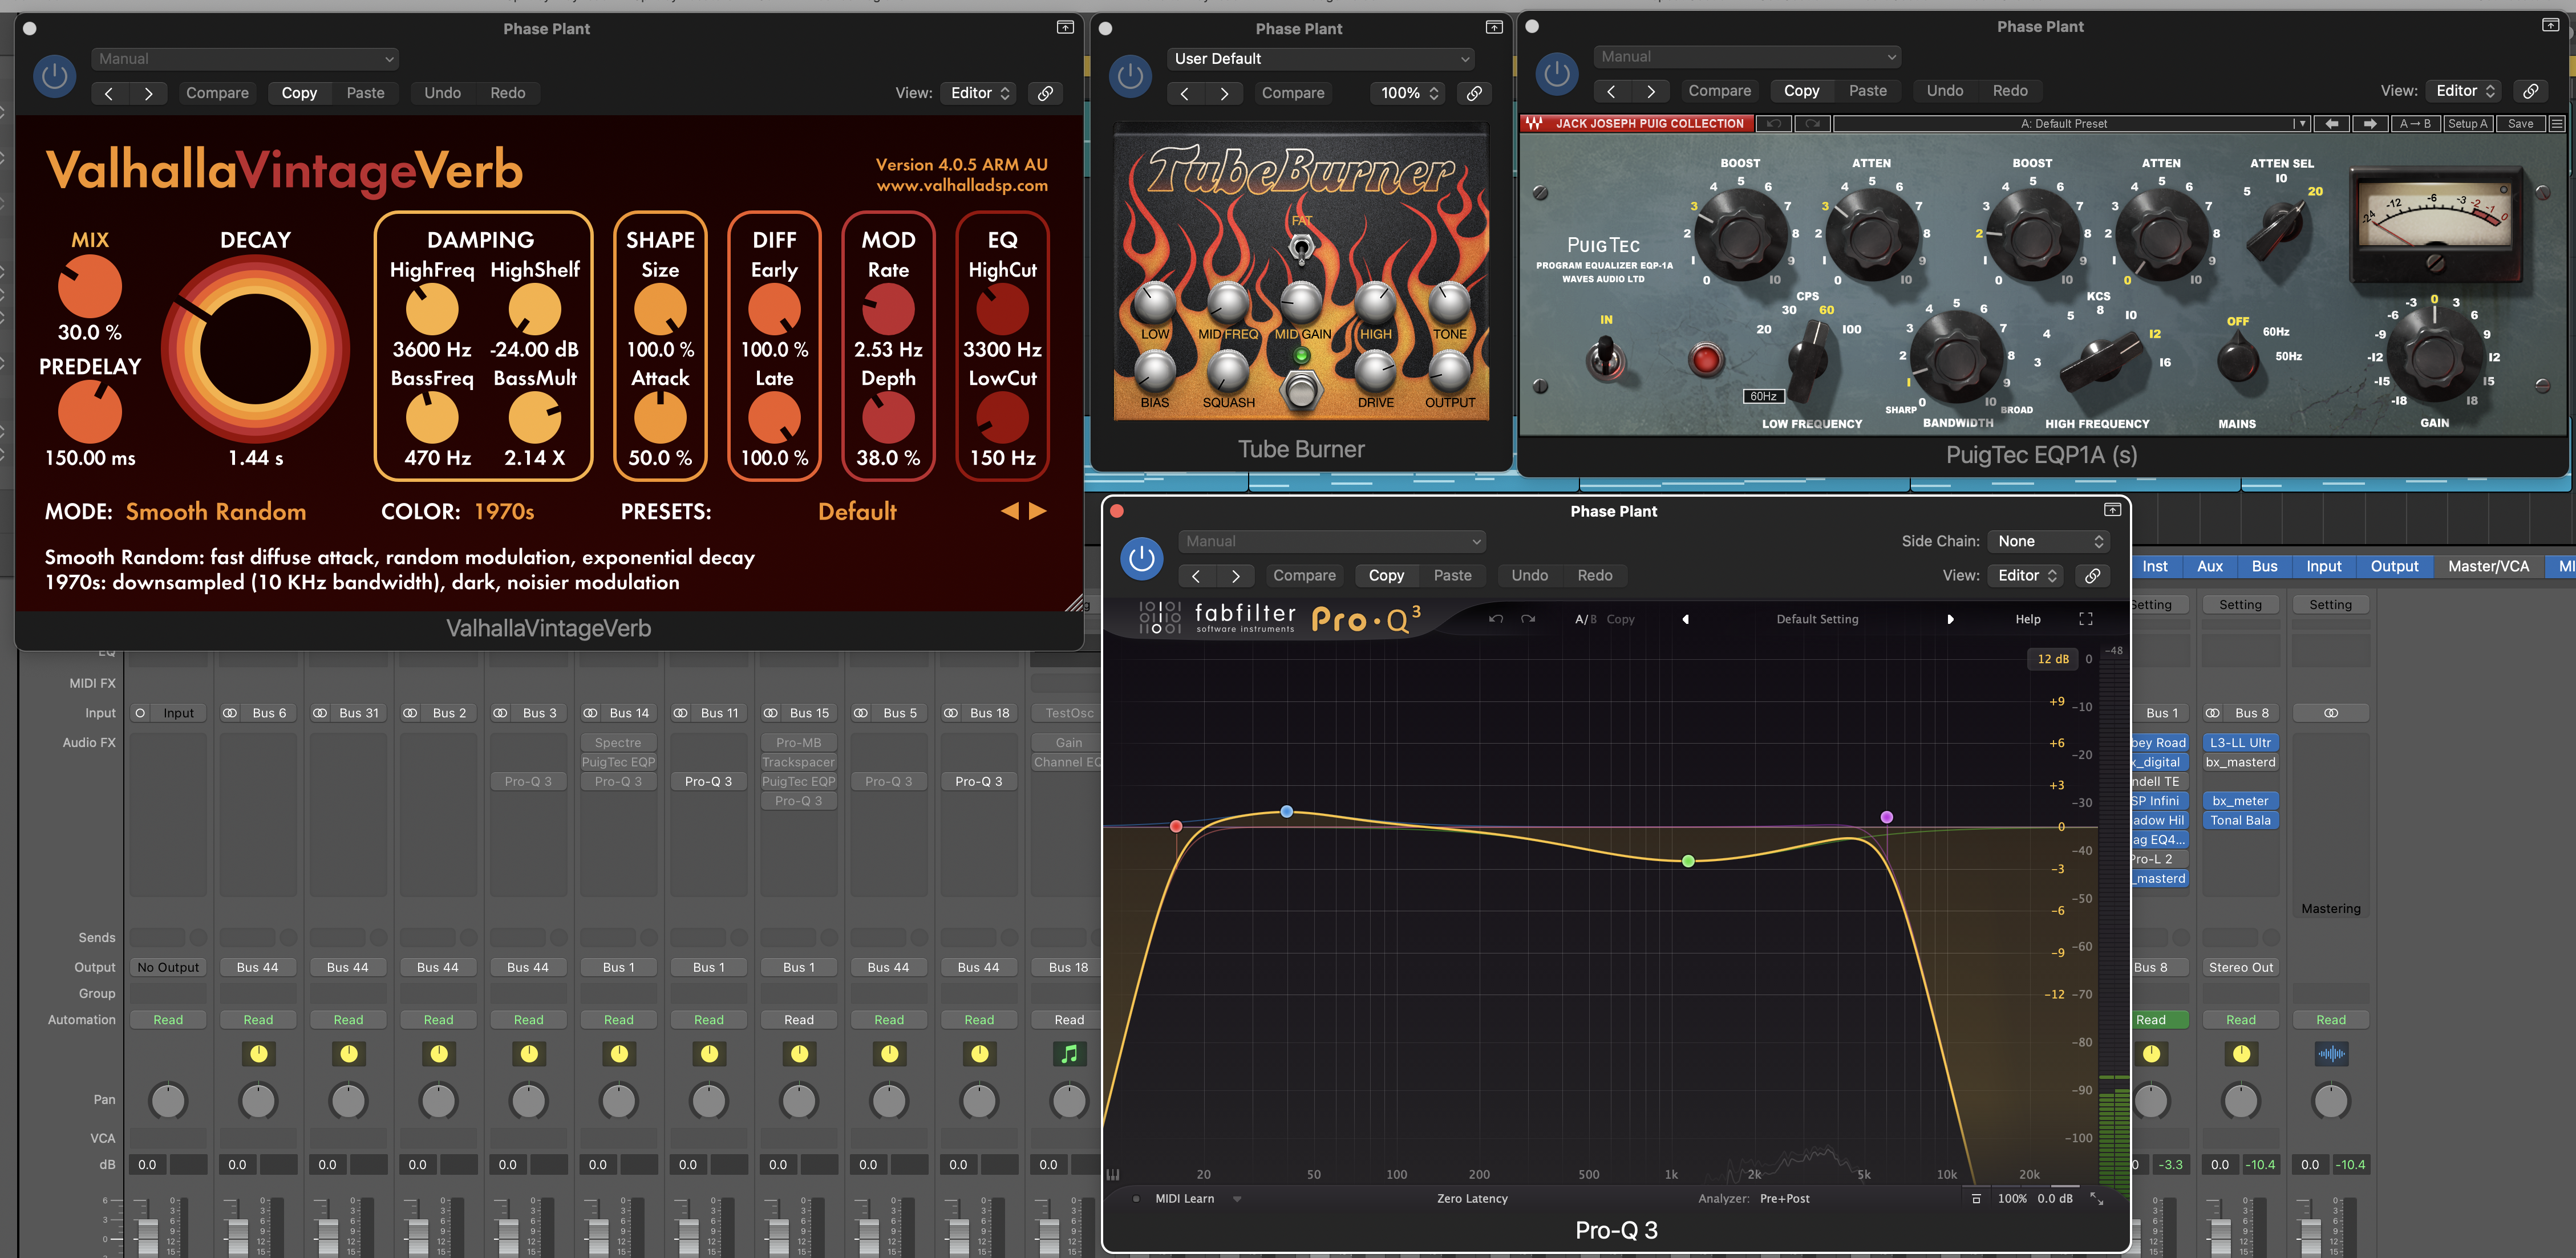This screenshot has height=1258, width=2576.
Task: Open Side Chain None dropdown
Action: click(2049, 542)
